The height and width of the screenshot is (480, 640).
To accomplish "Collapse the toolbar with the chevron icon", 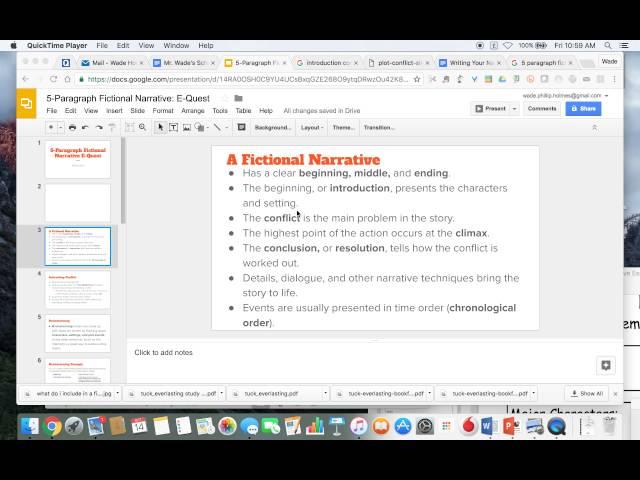I will (594, 127).
